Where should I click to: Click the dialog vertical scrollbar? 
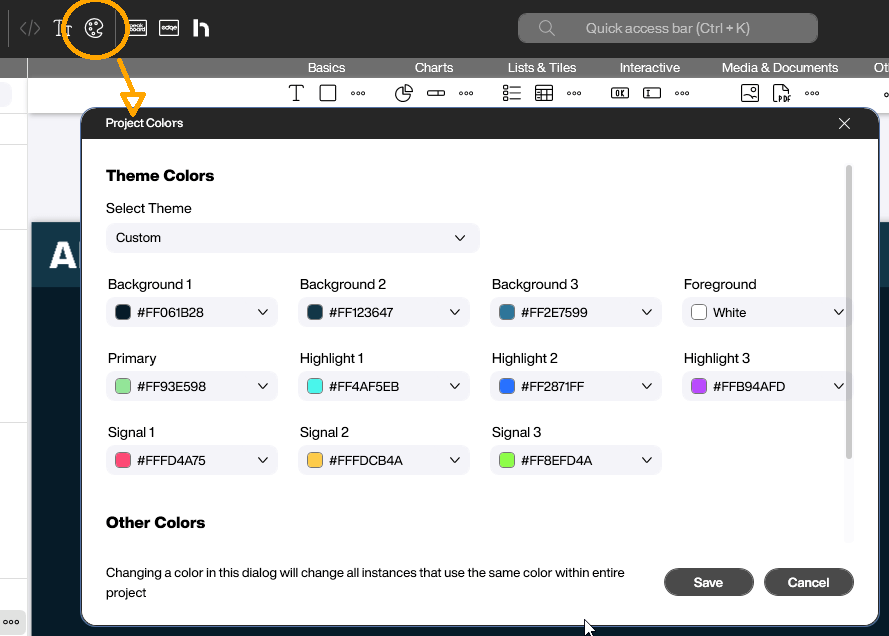point(849,312)
